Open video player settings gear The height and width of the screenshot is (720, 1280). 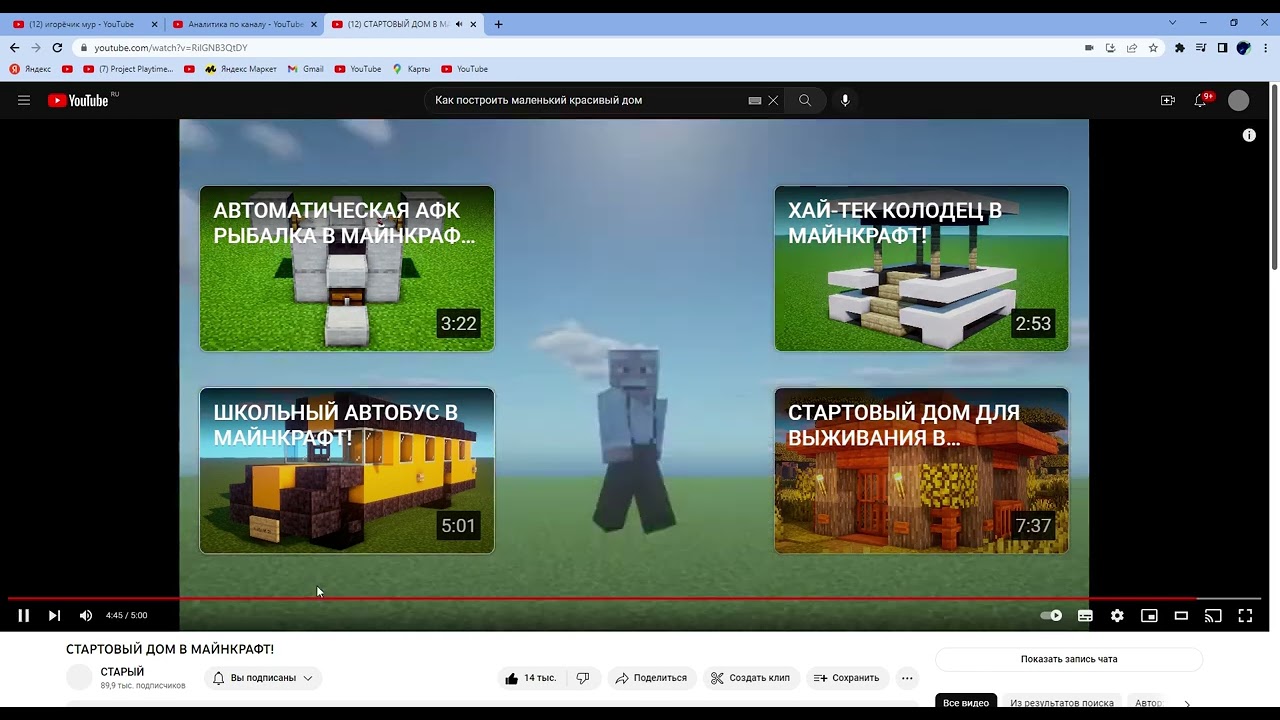1117,616
